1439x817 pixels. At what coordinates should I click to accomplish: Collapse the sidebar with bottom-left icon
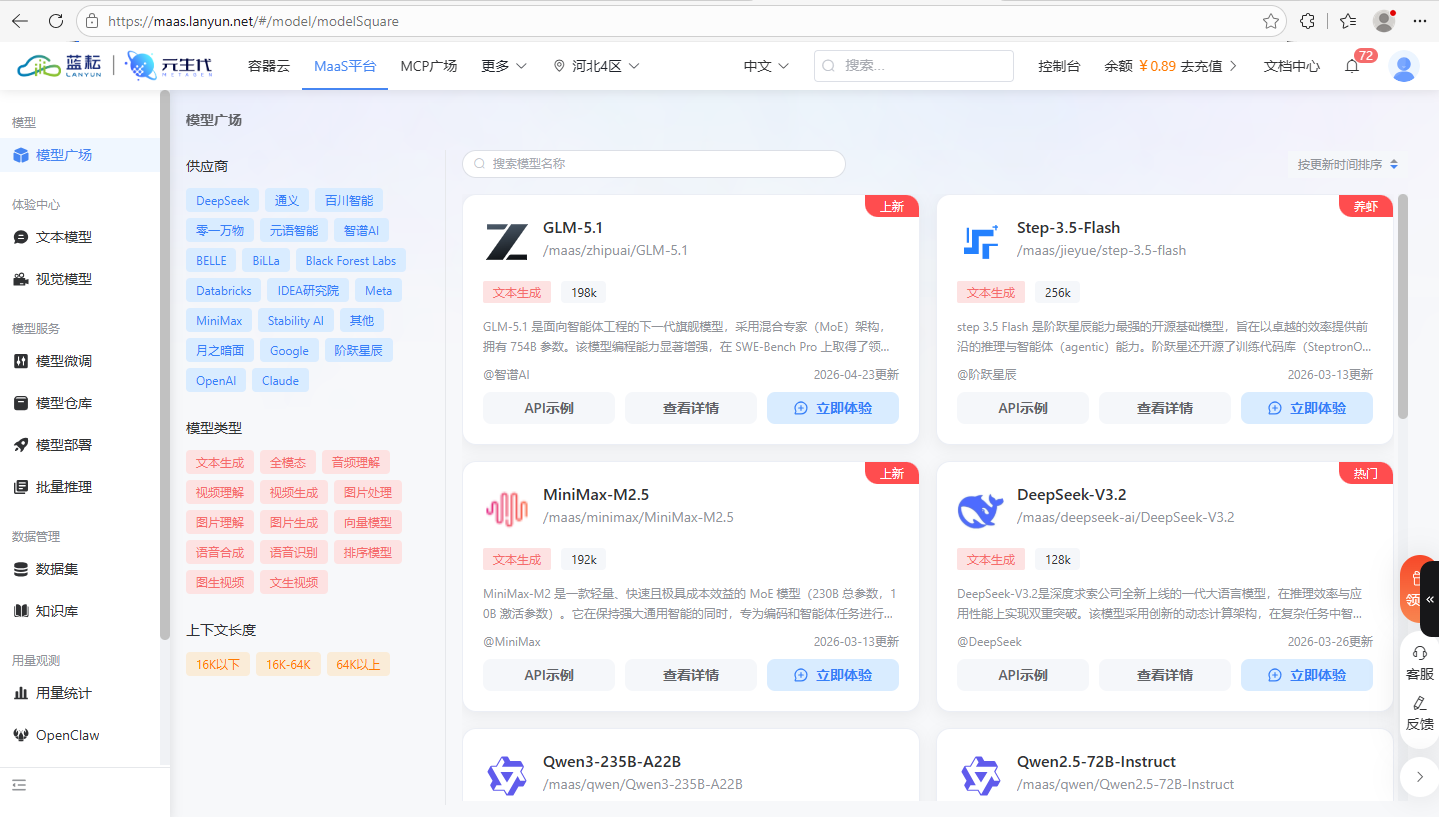(19, 785)
